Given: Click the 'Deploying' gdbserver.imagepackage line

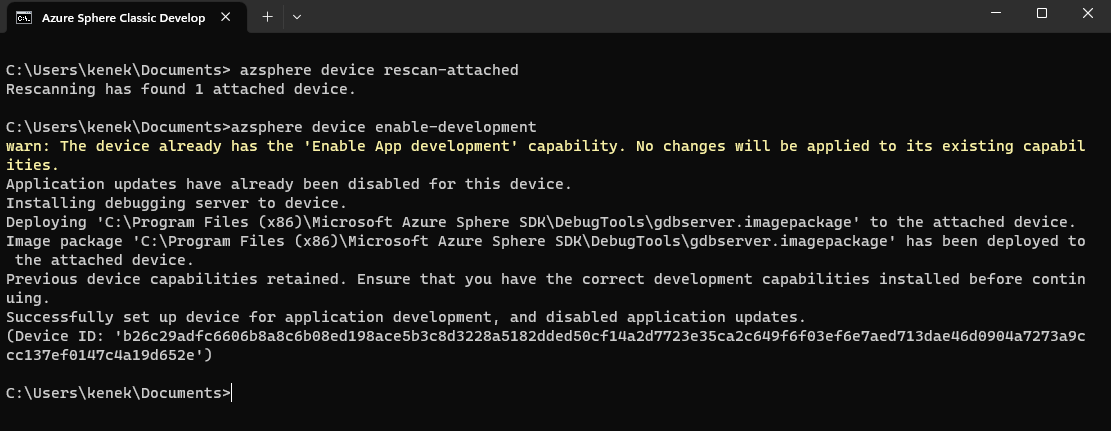Looking at the screenshot, I should point(541,222).
